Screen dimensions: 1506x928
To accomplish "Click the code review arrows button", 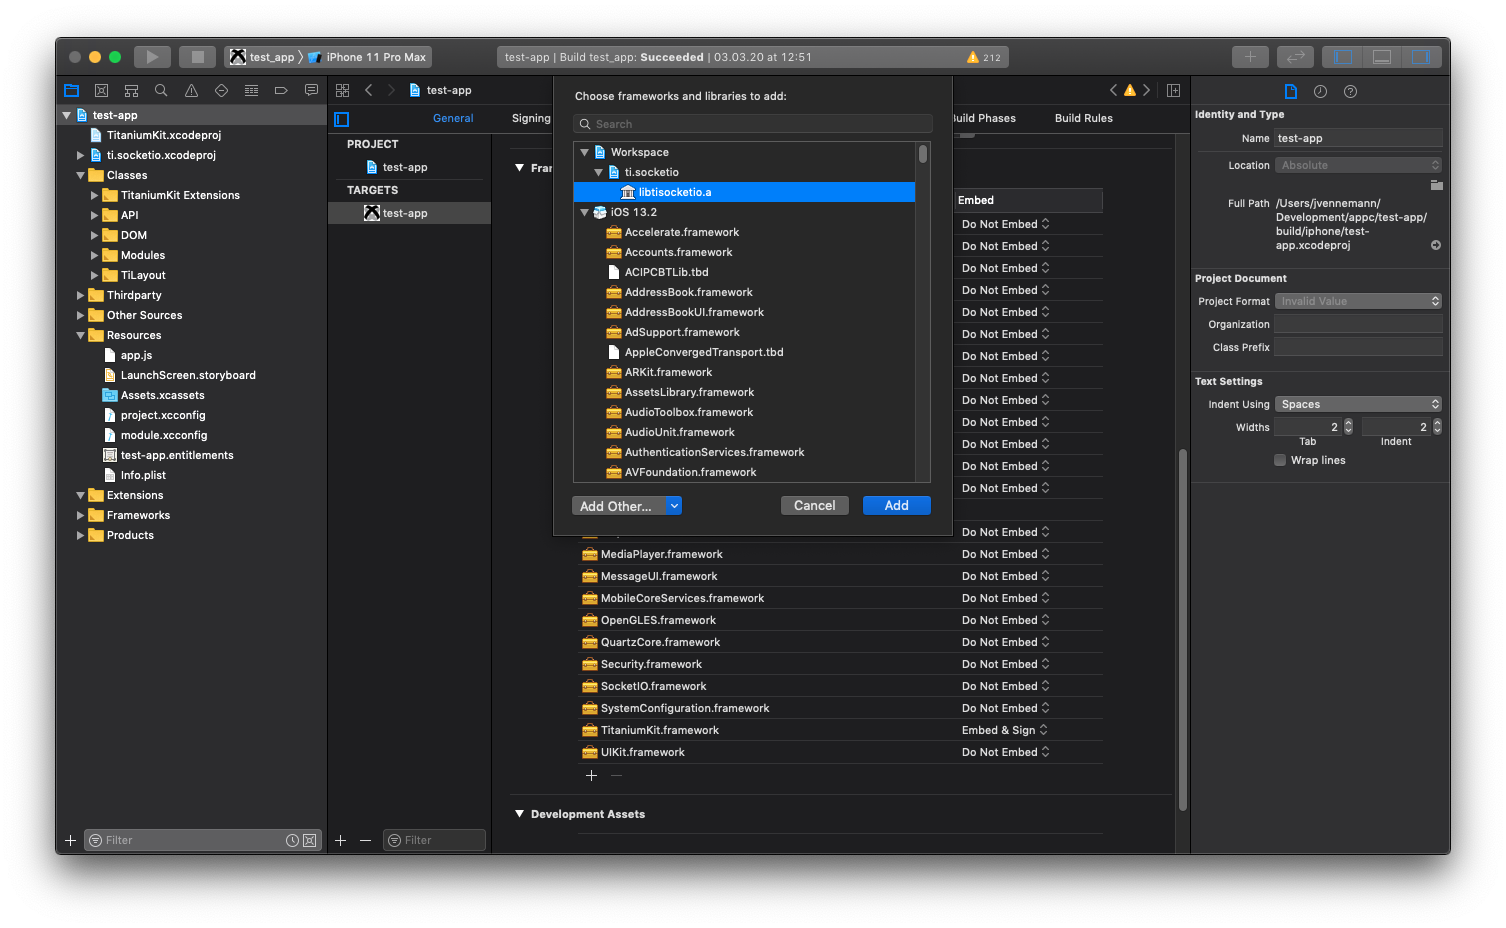I will [1295, 57].
